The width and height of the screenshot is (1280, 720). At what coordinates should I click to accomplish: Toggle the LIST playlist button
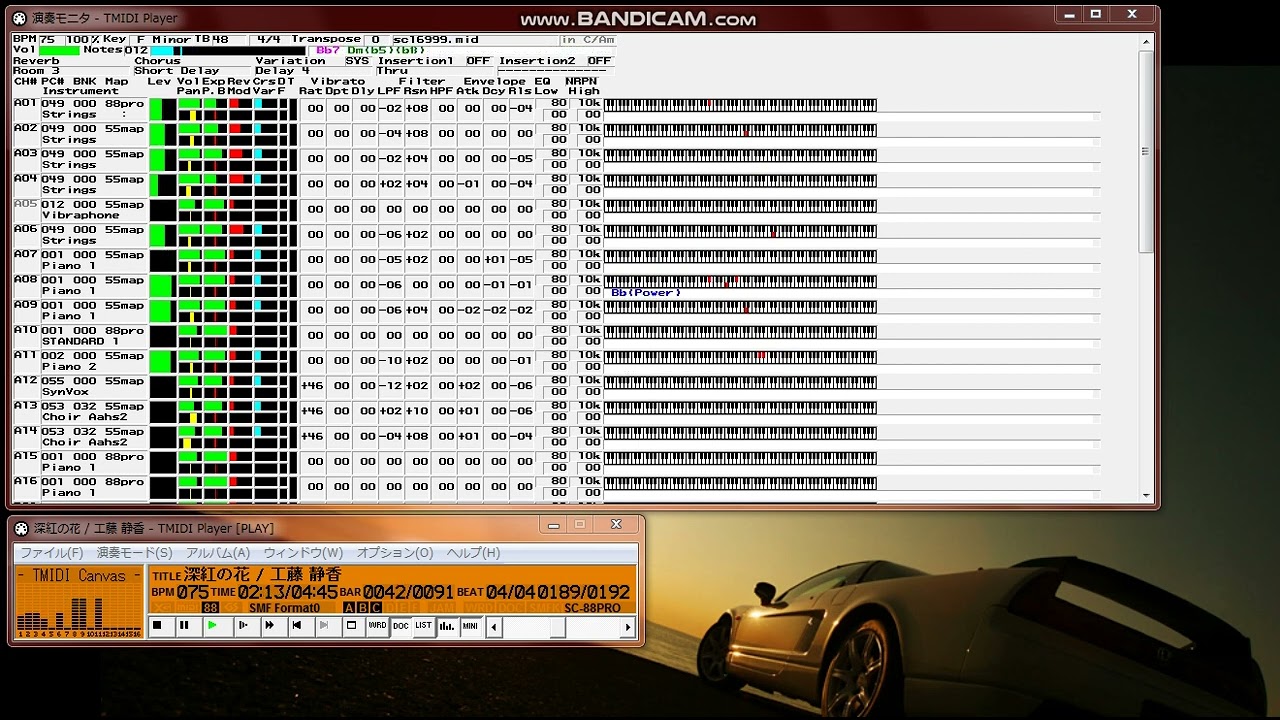click(423, 626)
